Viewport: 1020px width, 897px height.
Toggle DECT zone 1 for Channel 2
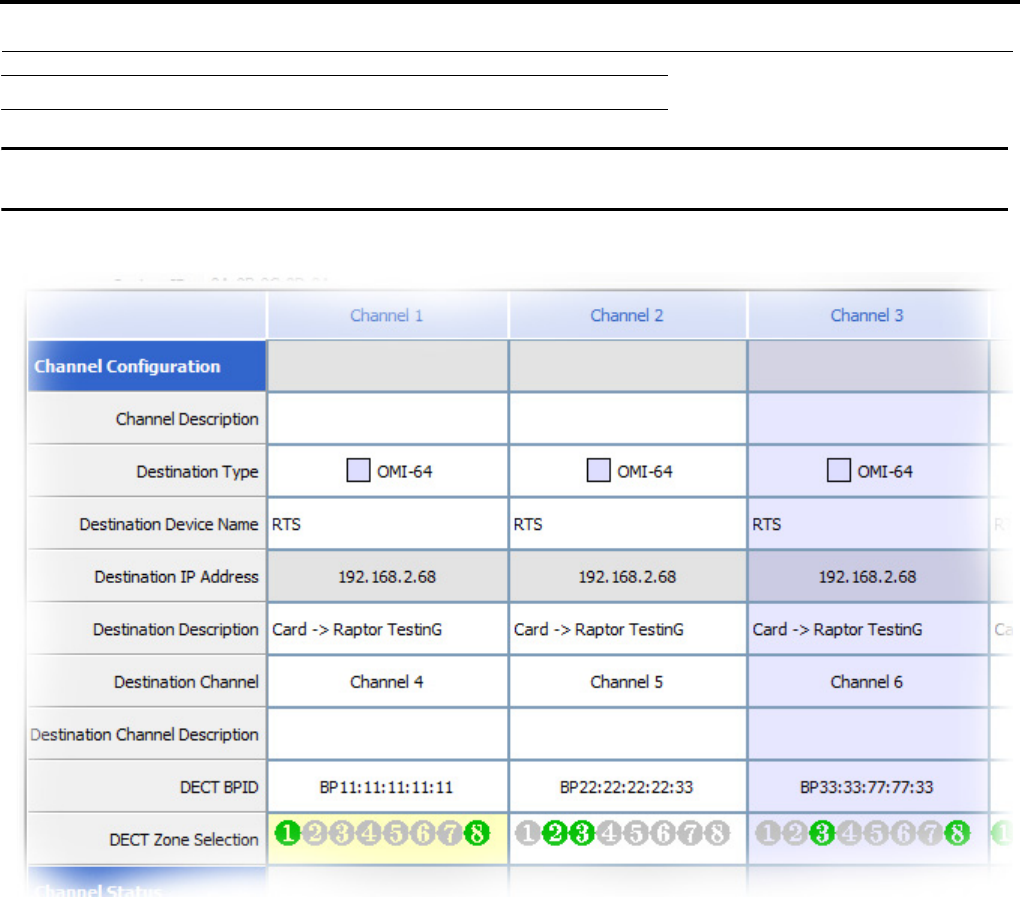(x=528, y=833)
